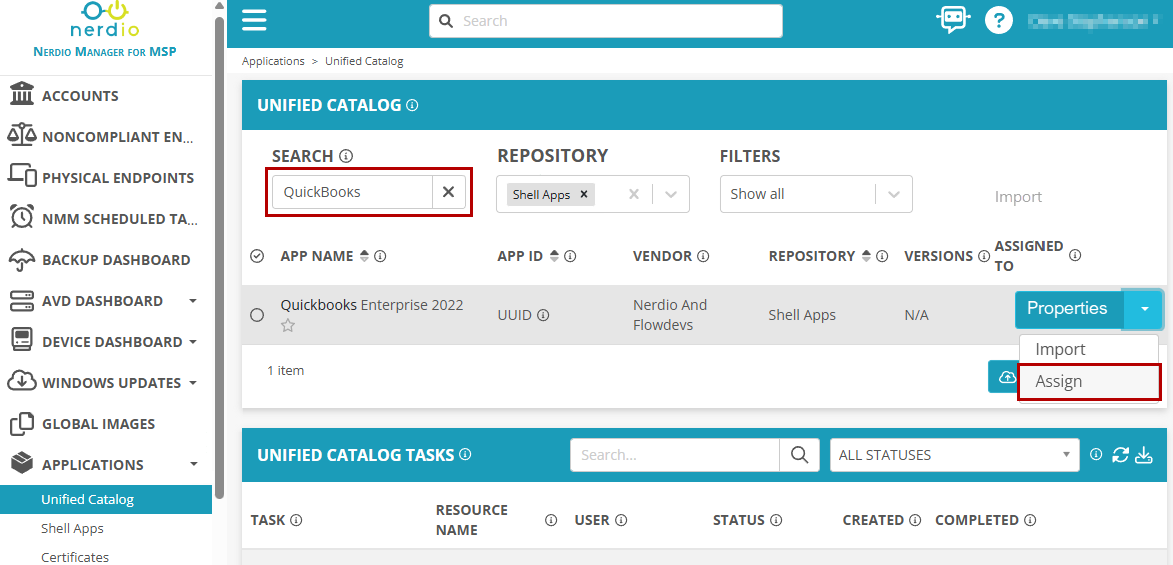Open the chatbot assistant icon
This screenshot has height=565, width=1173.
point(953,20)
